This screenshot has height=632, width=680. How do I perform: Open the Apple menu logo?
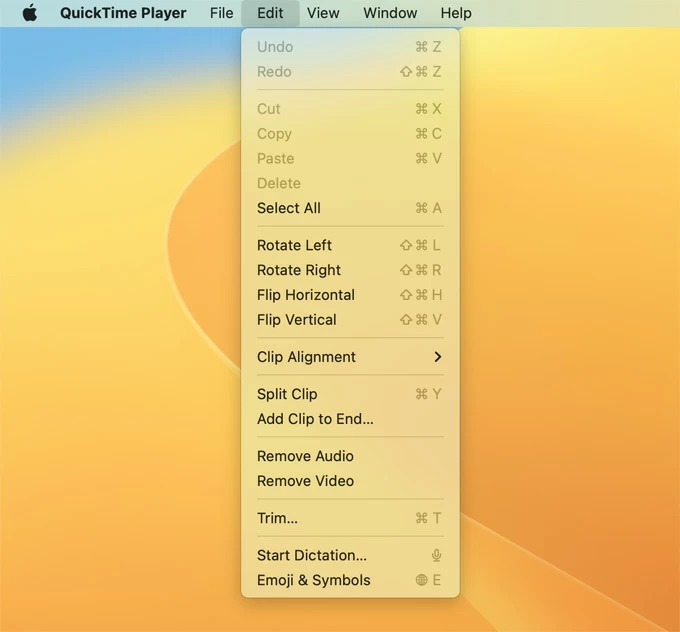[30, 13]
